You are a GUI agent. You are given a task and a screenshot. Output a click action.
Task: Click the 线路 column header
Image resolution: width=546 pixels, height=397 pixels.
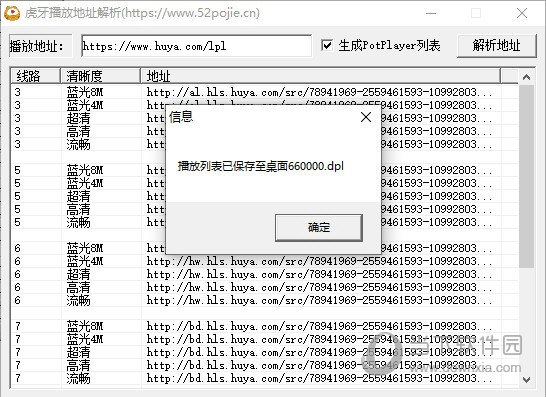pos(35,76)
